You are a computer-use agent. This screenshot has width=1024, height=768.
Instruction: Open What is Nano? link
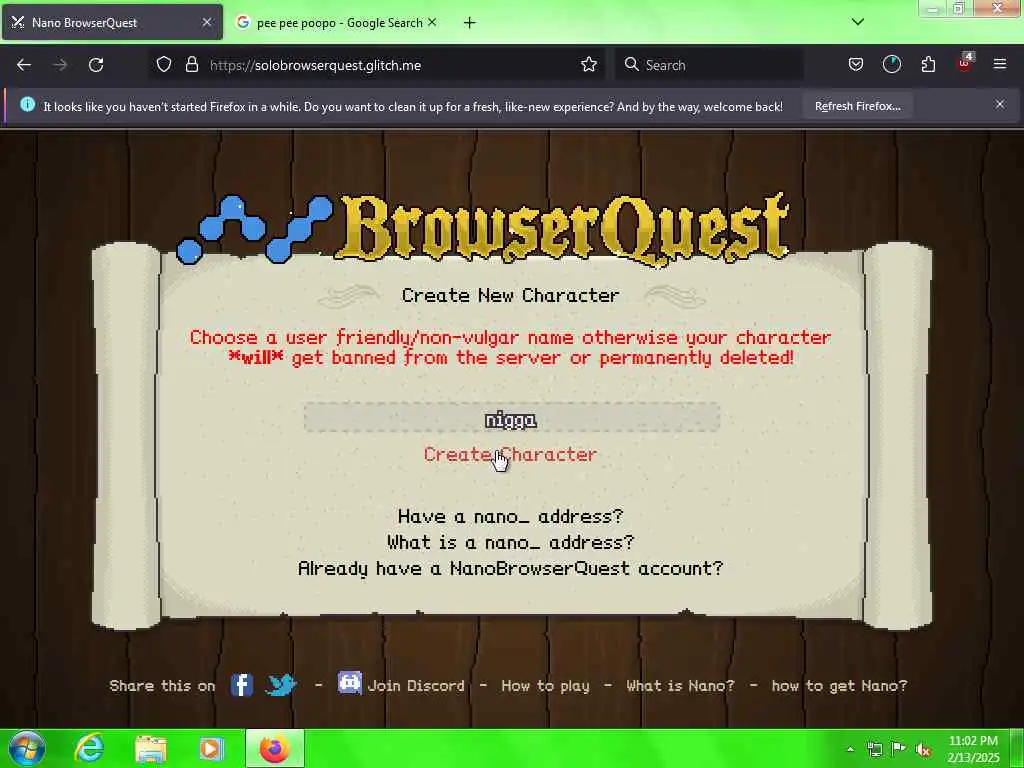click(x=680, y=686)
